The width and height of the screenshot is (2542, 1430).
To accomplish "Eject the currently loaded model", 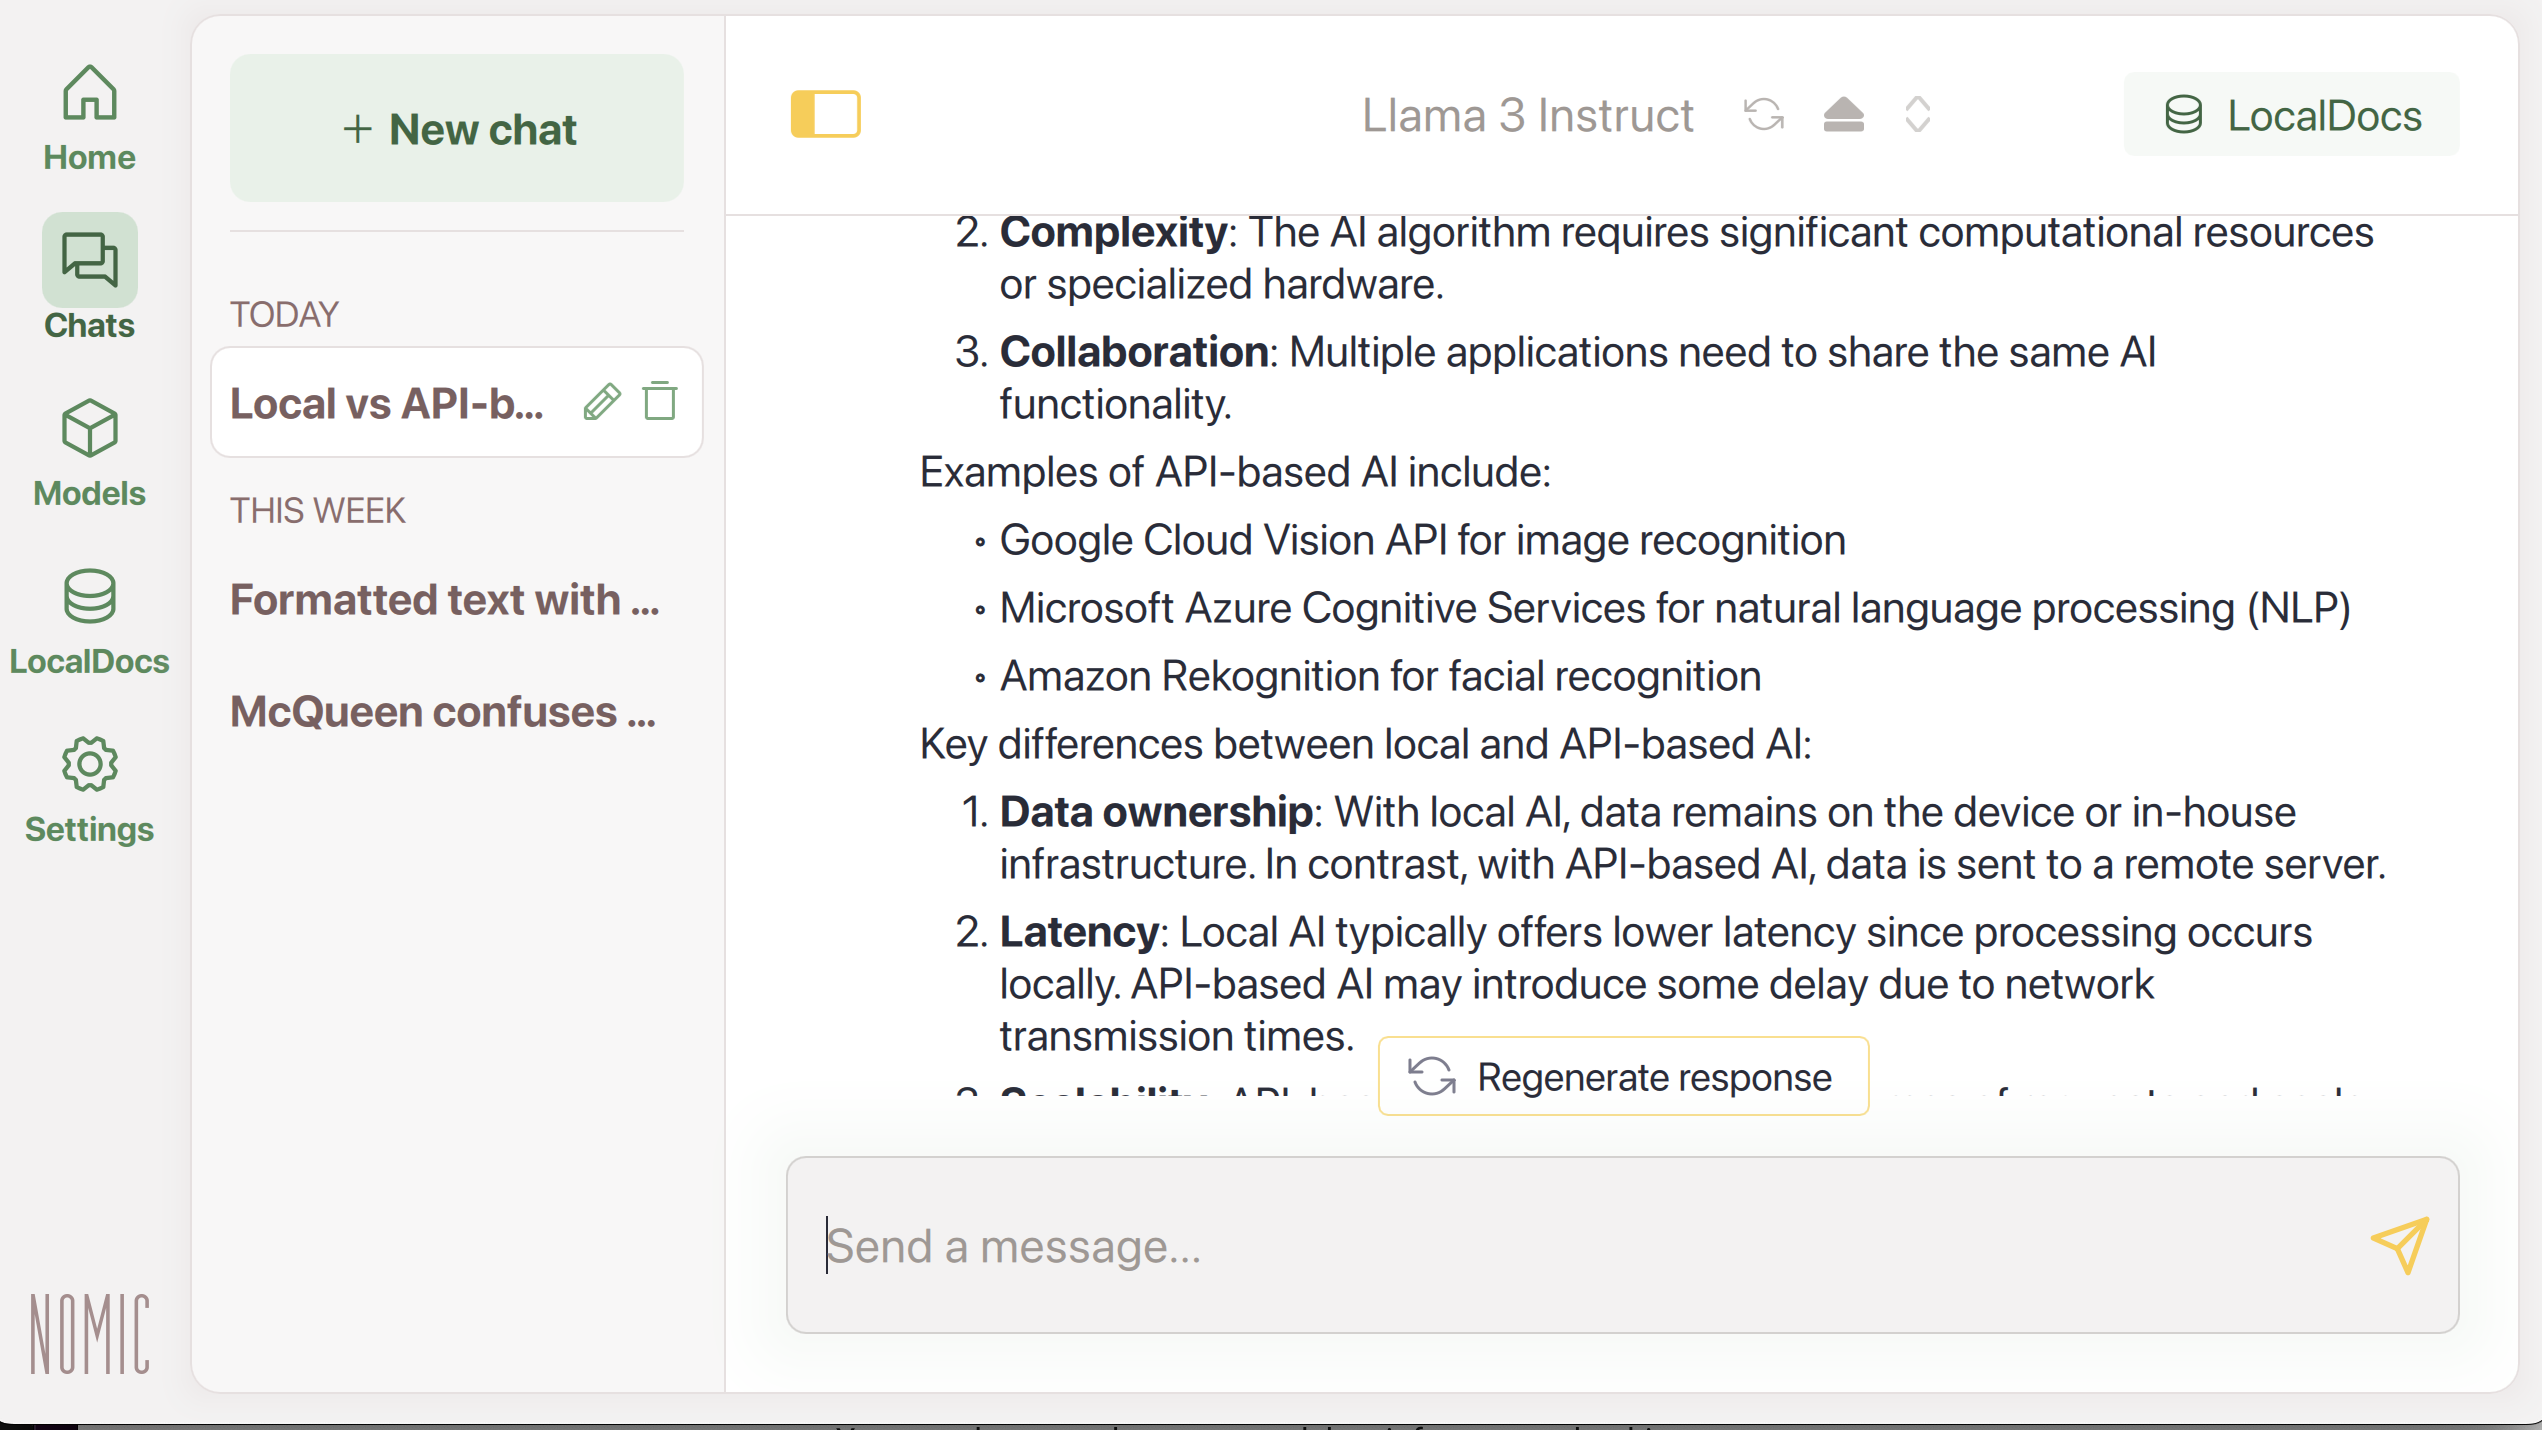I will [1843, 114].
